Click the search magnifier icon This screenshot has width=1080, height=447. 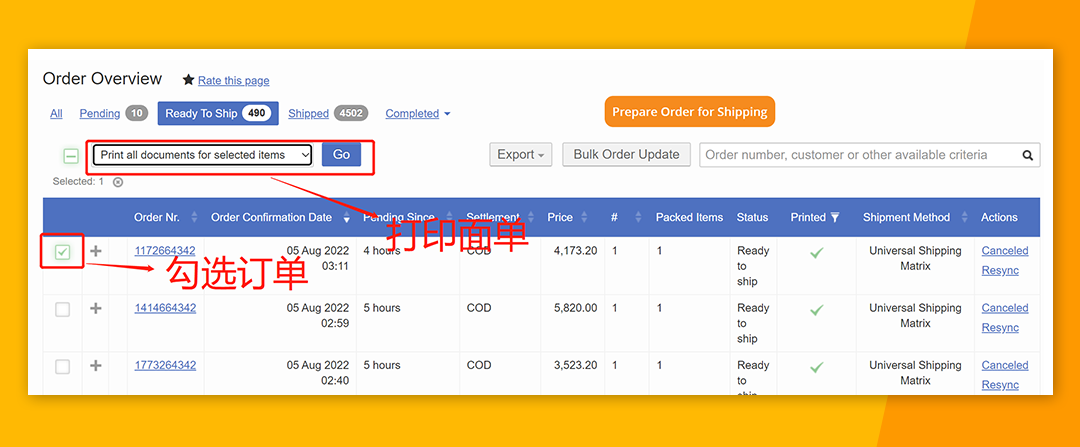coord(1028,156)
